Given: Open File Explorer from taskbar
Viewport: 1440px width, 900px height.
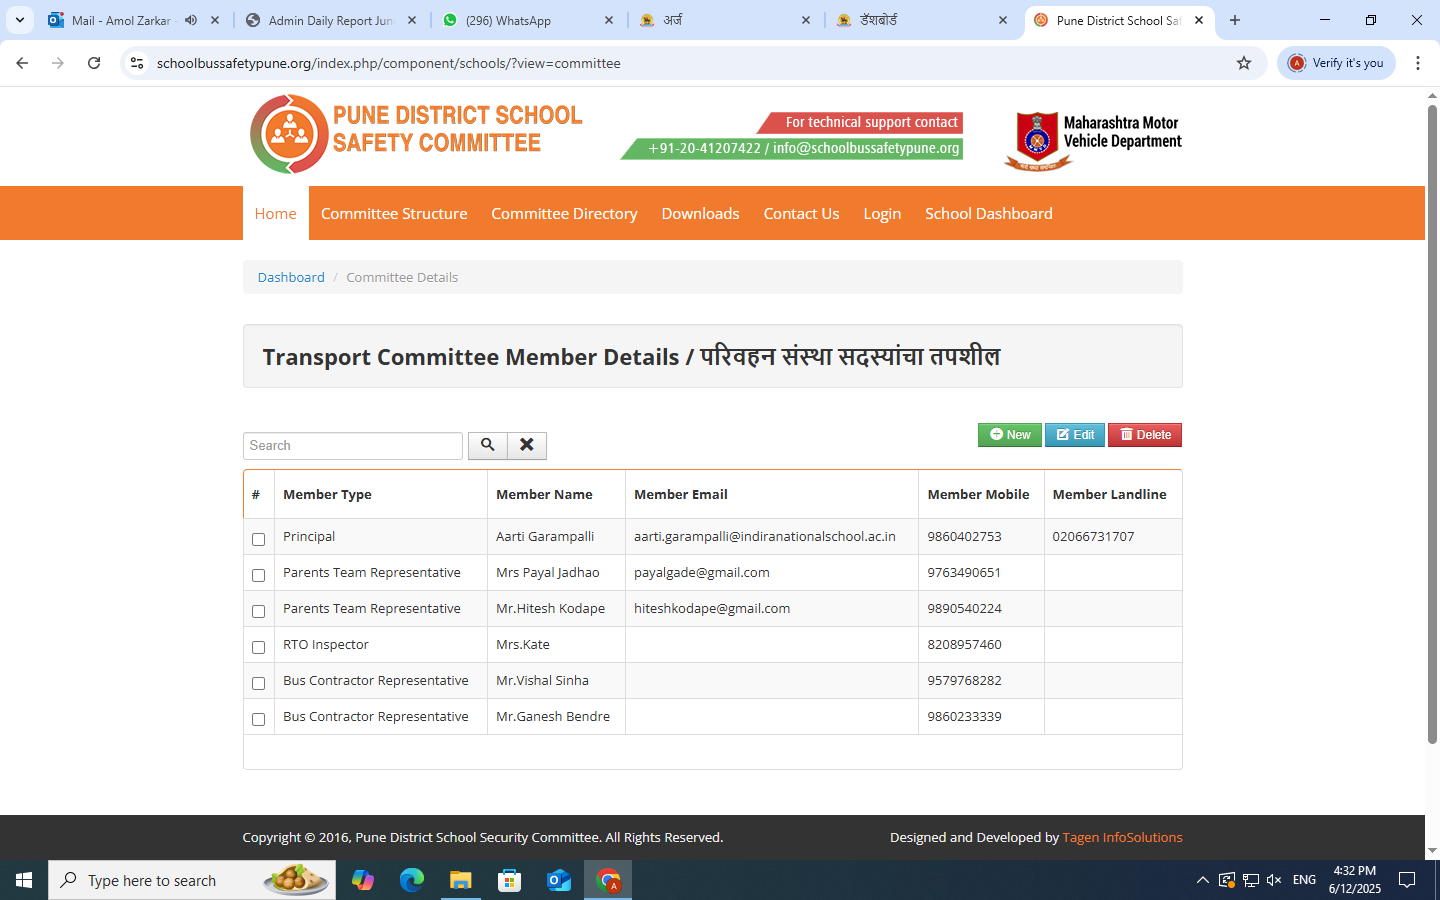Looking at the screenshot, I should coord(460,880).
